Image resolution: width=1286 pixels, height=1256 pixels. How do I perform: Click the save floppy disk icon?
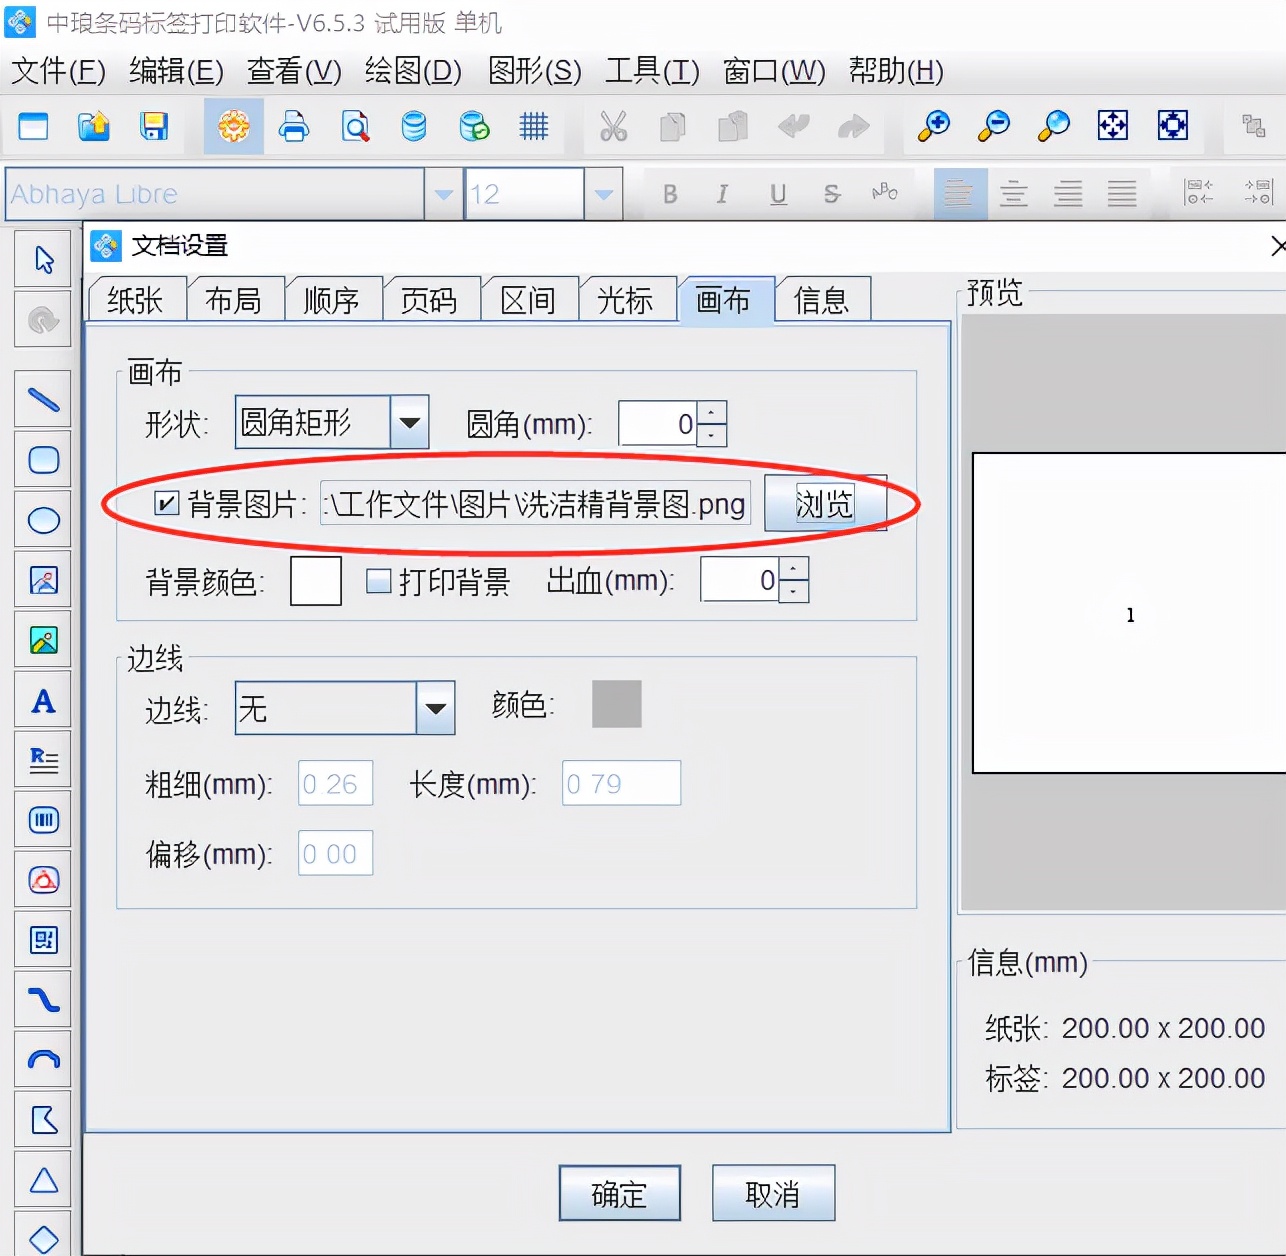pos(154,126)
